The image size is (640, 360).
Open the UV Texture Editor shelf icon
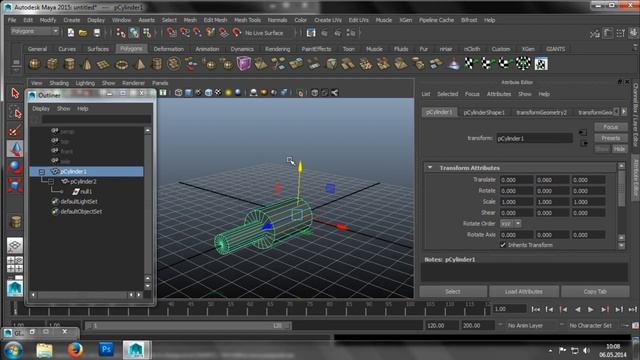tap(541, 64)
